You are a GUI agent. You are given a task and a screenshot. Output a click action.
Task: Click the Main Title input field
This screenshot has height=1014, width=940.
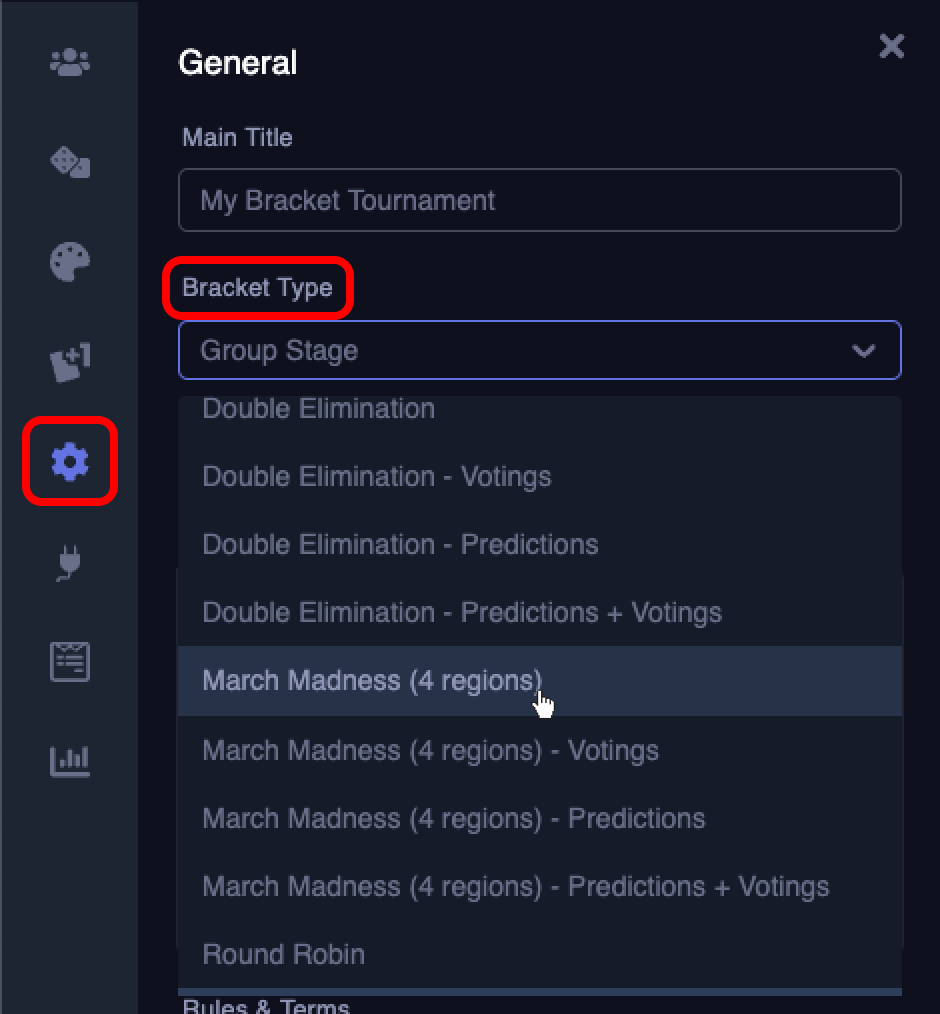tap(540, 201)
